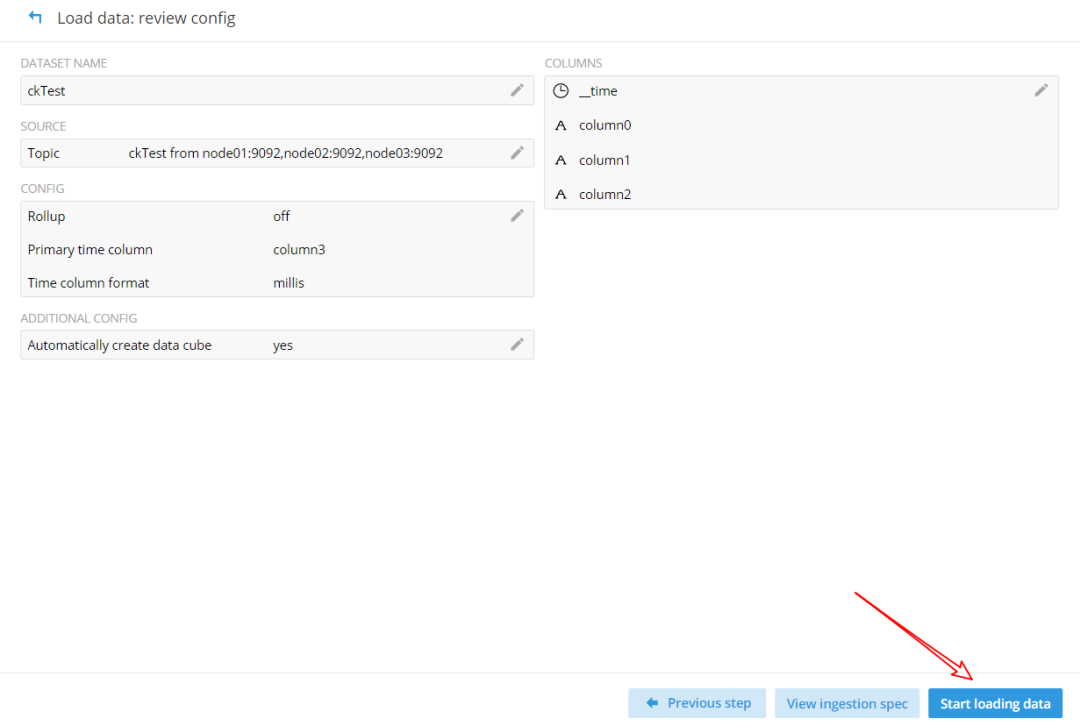Edit the Additional Config pencil icon
The height and width of the screenshot is (726, 1080).
[x=517, y=345]
